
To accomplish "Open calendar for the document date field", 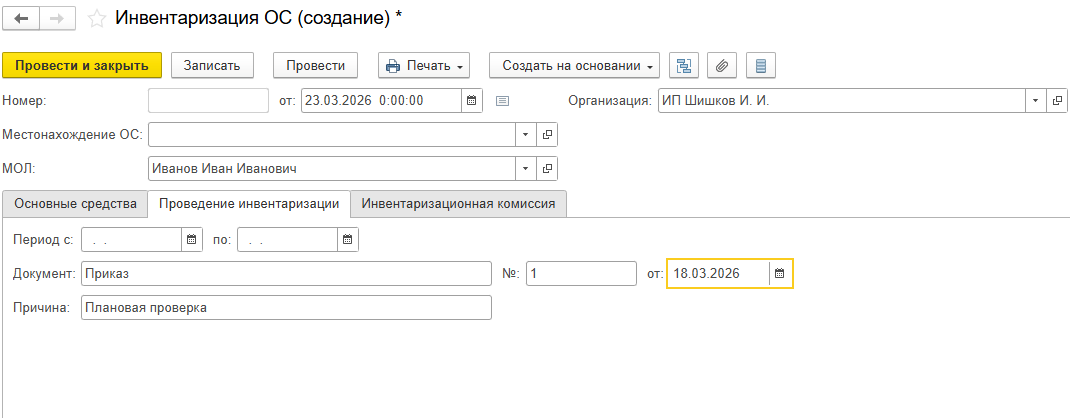I will [x=471, y=100].
